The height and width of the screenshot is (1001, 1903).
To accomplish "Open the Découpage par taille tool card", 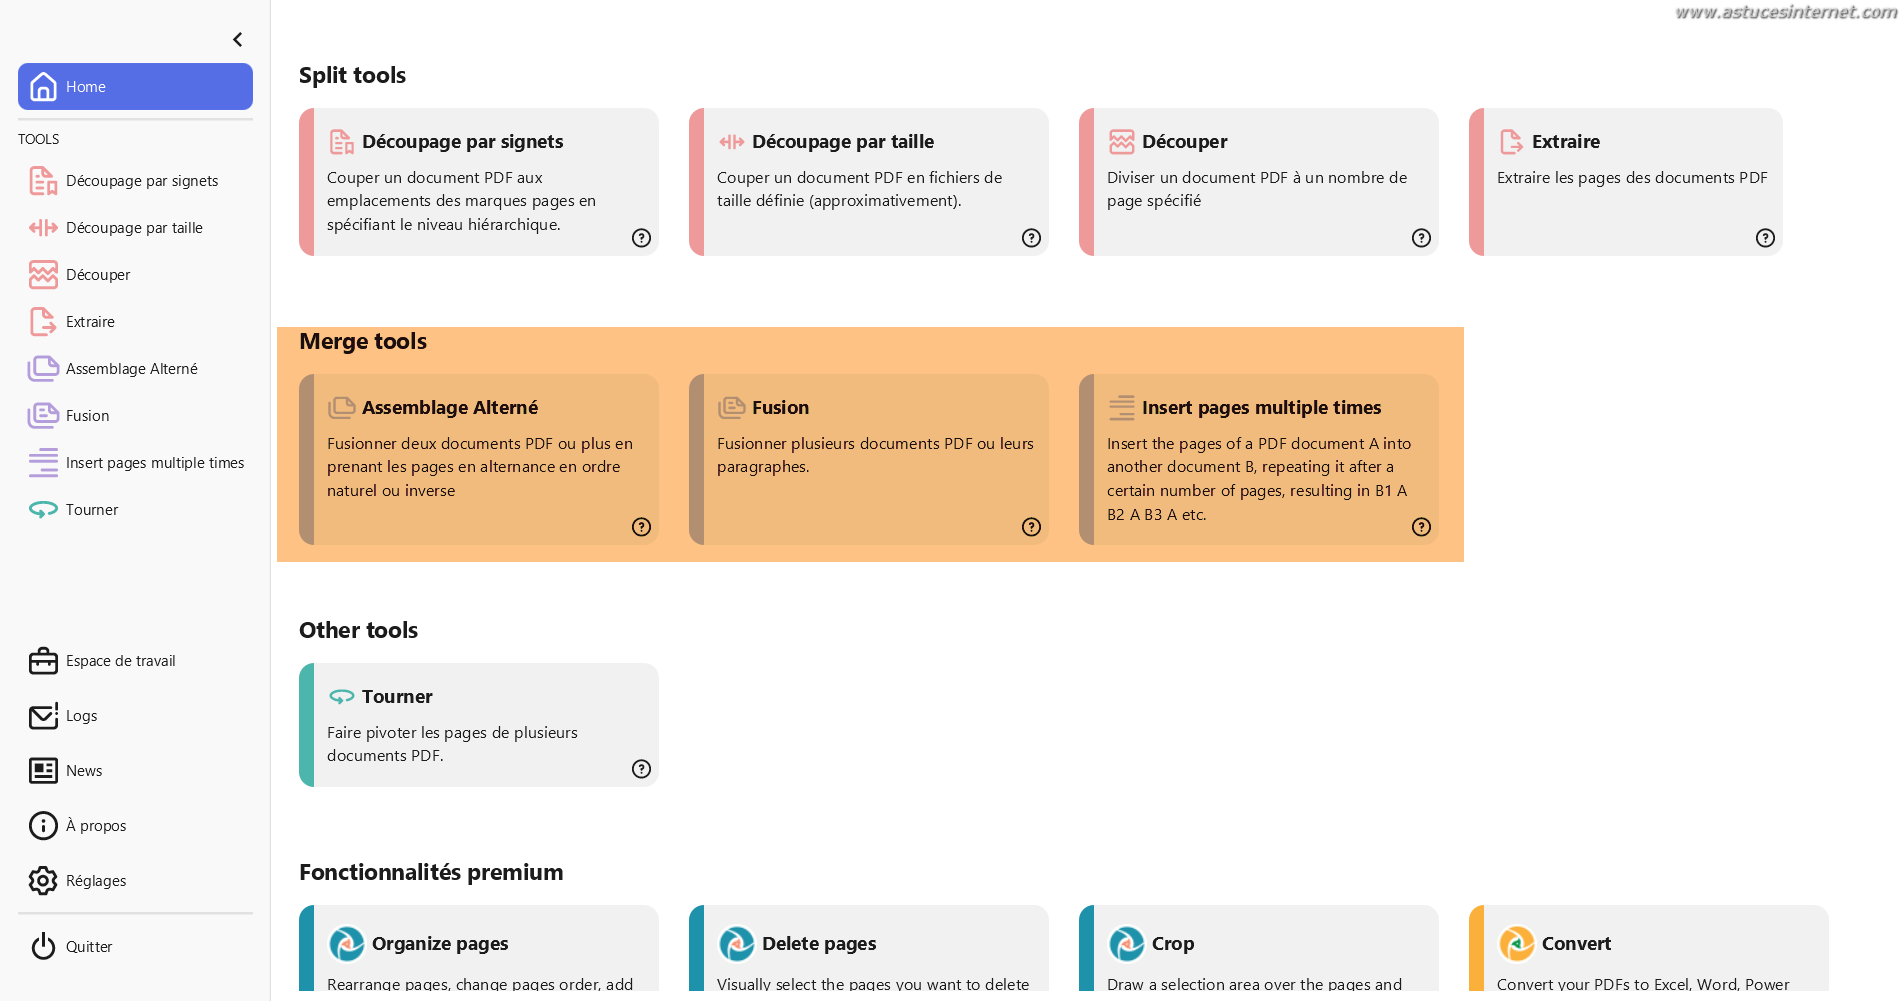I will [x=868, y=181].
